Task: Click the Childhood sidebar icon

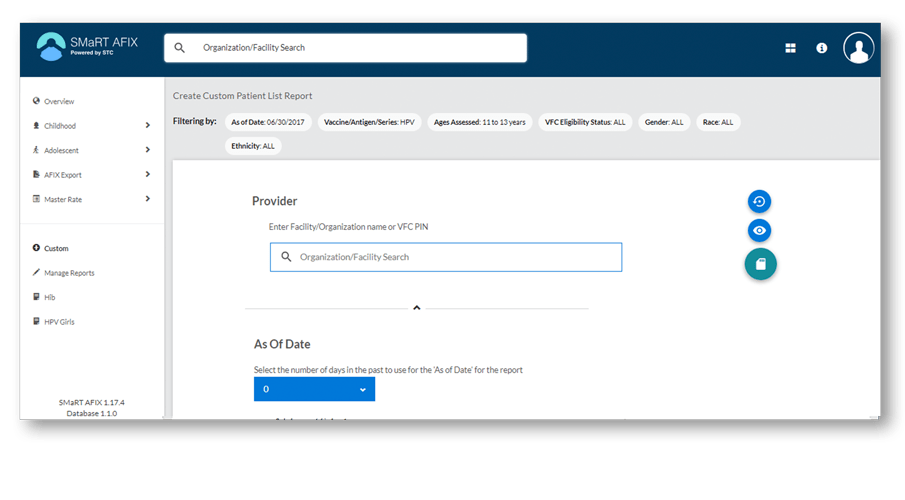Action: [x=36, y=125]
